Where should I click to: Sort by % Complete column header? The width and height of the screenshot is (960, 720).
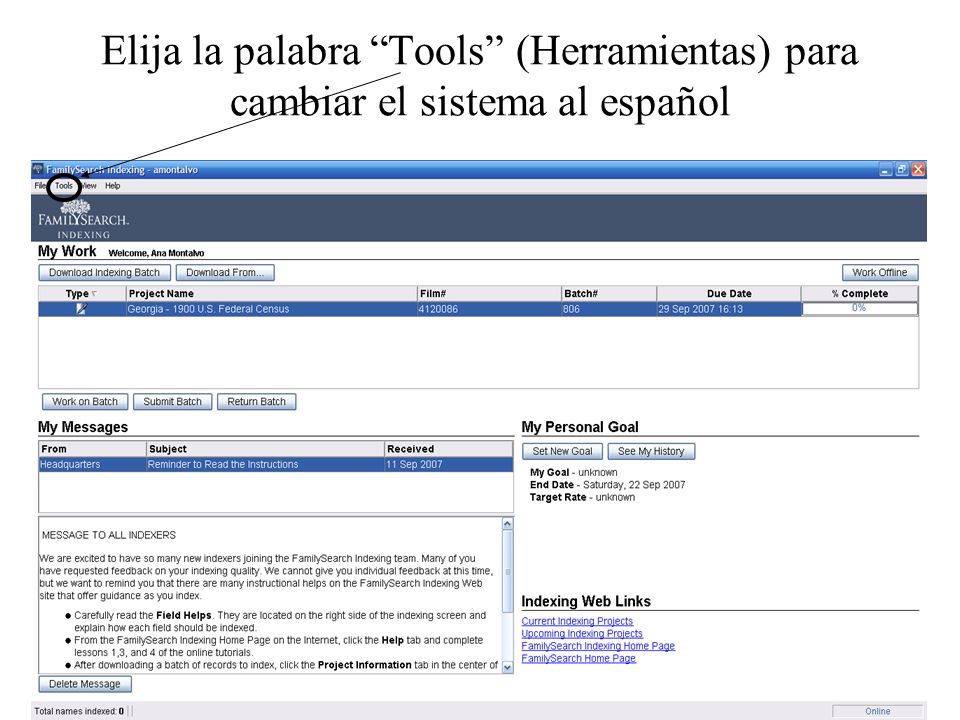pyautogui.click(x=860, y=294)
